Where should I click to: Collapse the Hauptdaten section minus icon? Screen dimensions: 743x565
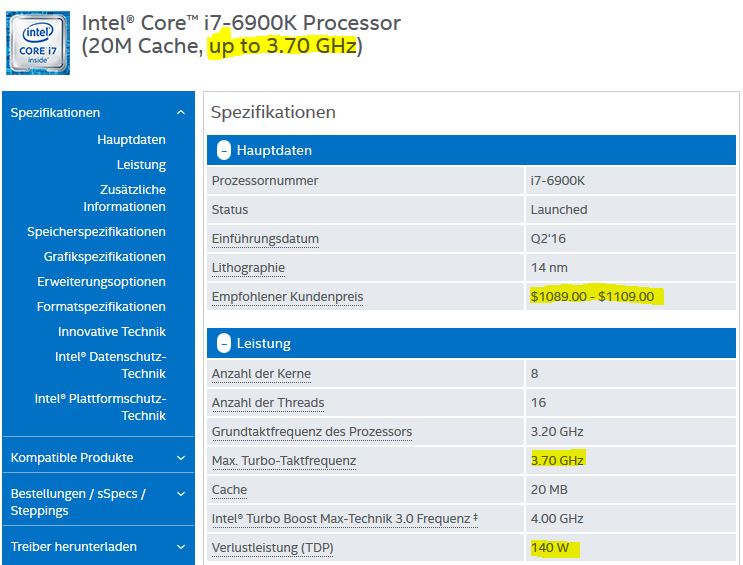click(x=224, y=150)
